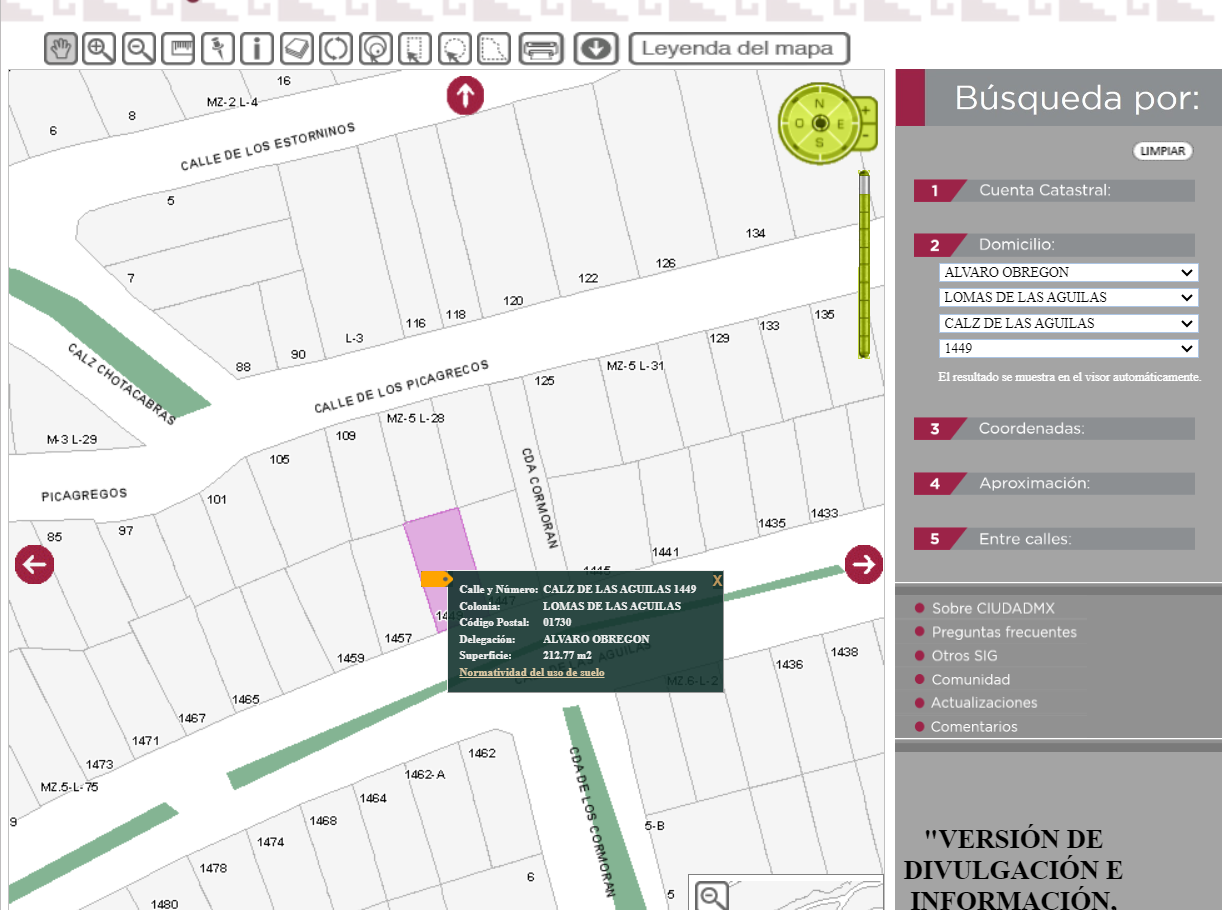
Task: Click the compass center button
Action: coord(820,123)
